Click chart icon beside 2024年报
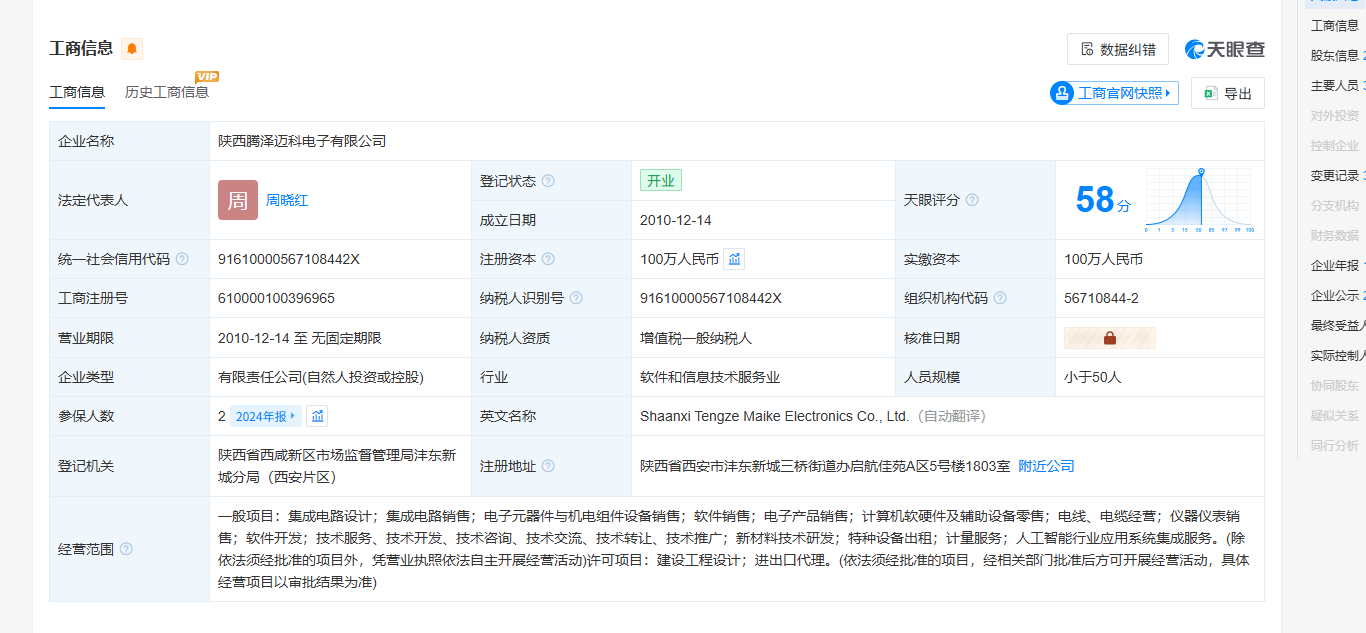1366x633 pixels. point(317,416)
